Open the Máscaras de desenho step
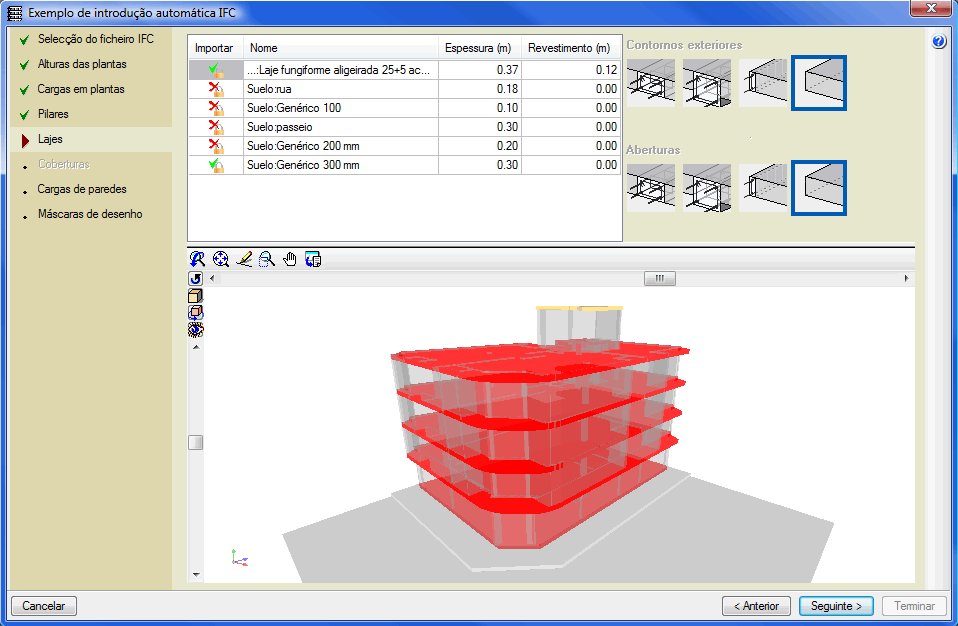Screen dimensions: 958x626 pos(90,214)
